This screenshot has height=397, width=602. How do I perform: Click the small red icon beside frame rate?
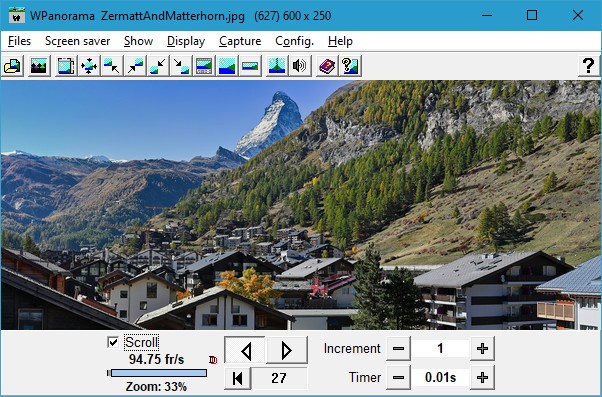[x=213, y=360]
